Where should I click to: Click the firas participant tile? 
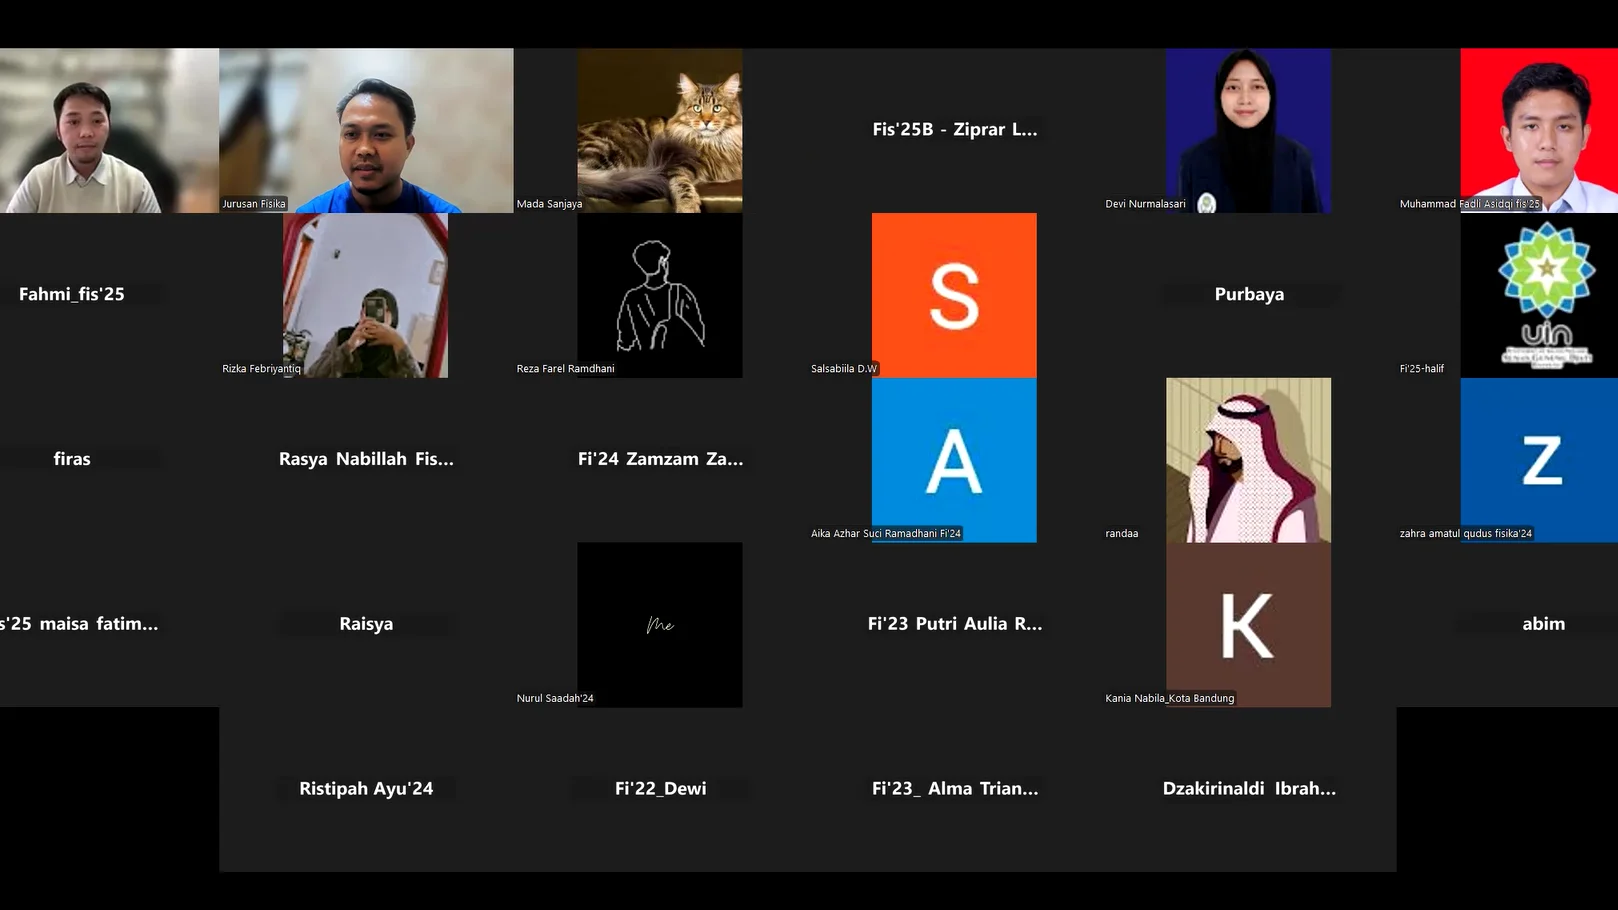pyautogui.click(x=72, y=459)
